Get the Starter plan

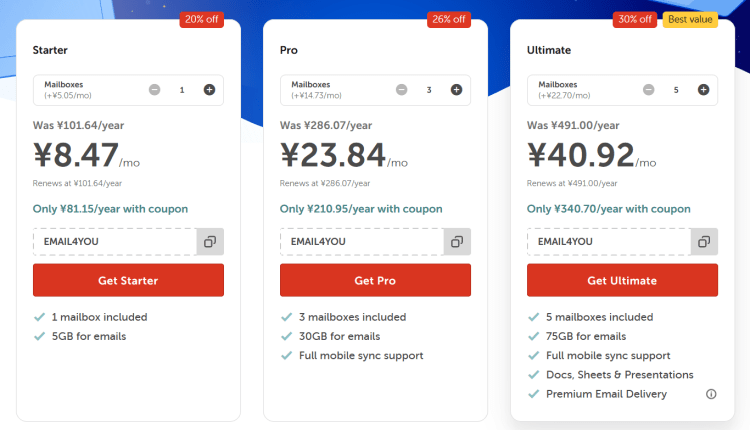click(128, 280)
